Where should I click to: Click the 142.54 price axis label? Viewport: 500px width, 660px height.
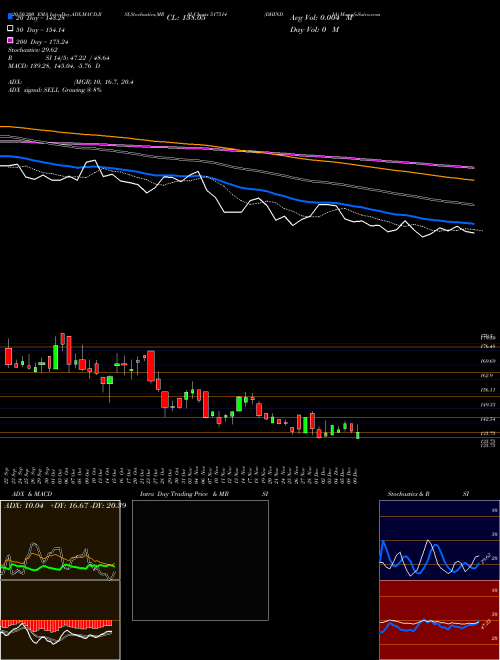point(488,419)
